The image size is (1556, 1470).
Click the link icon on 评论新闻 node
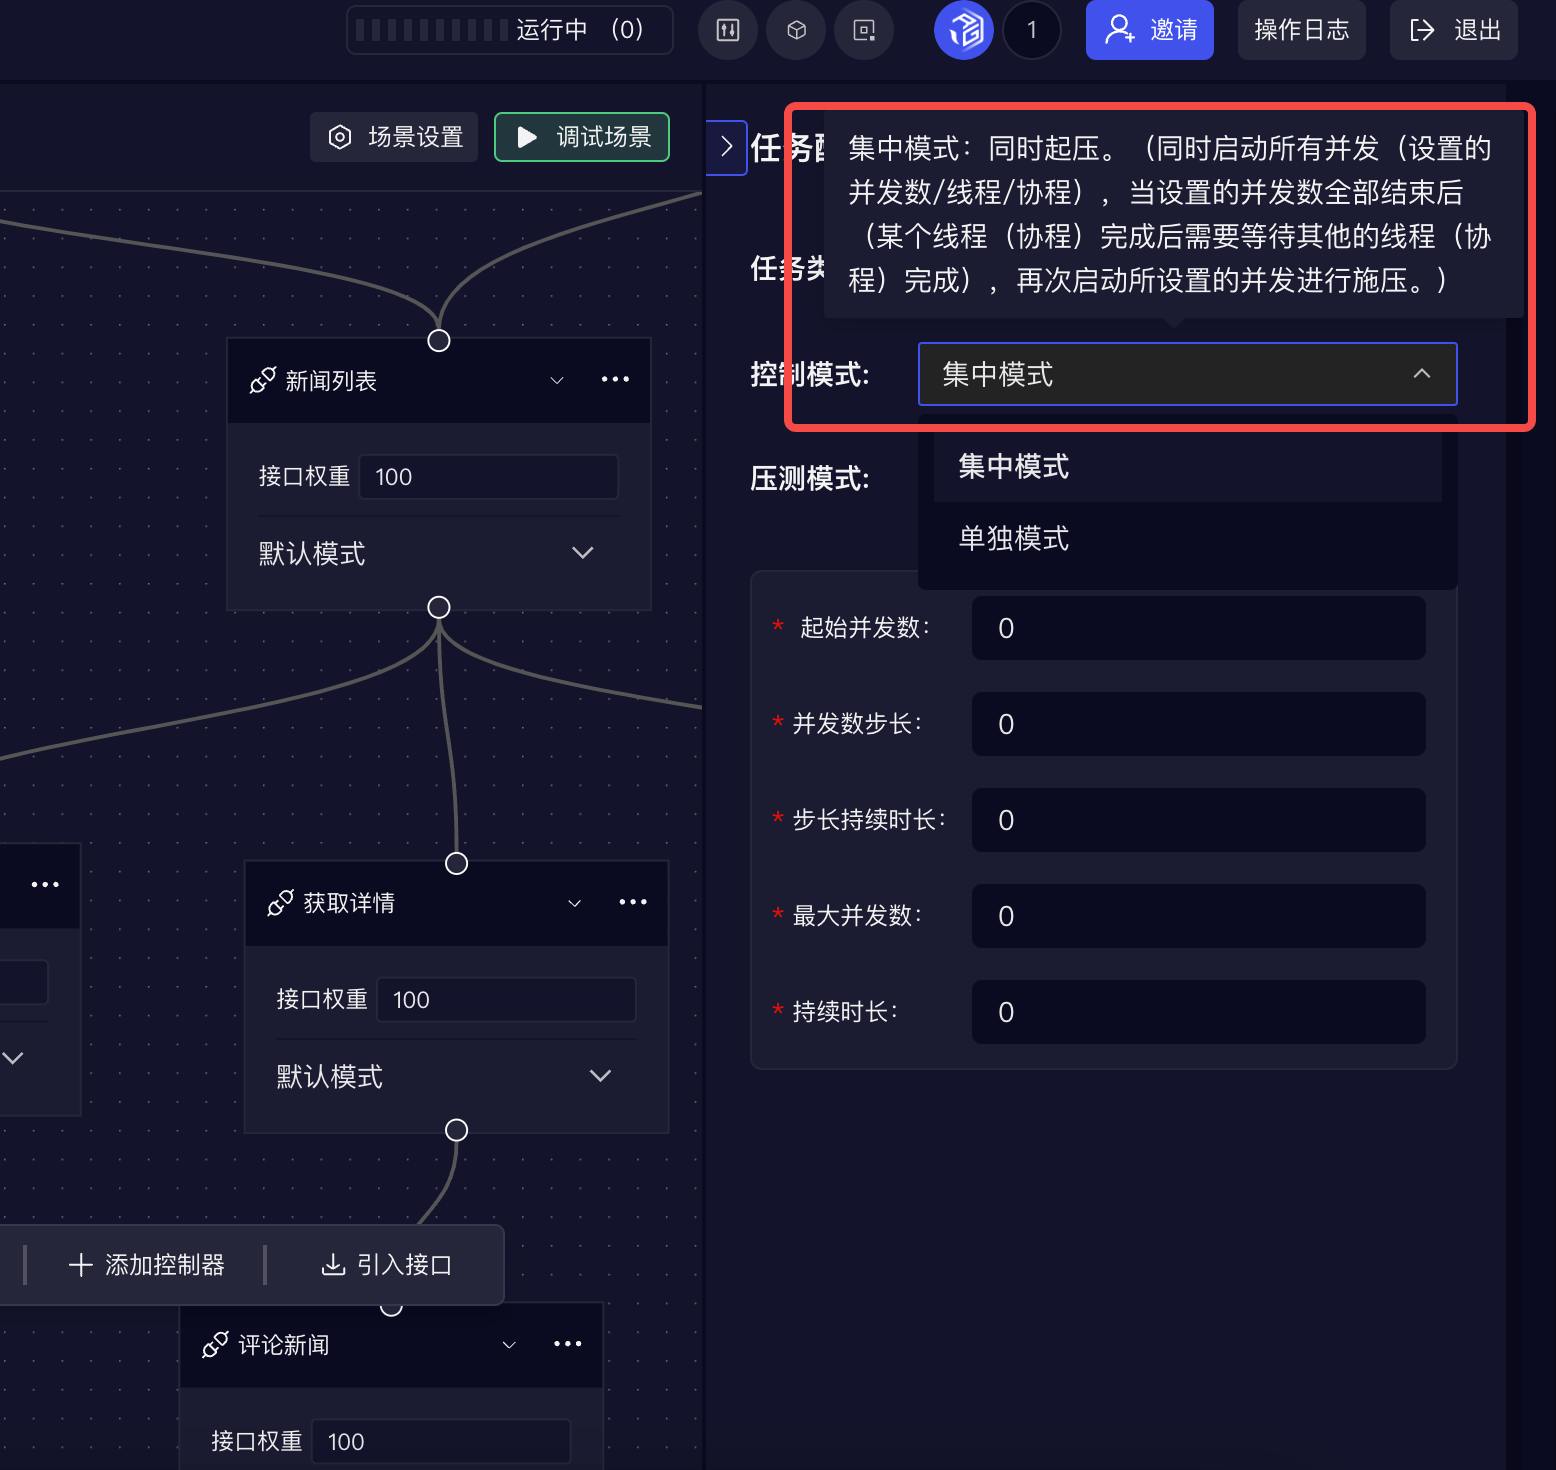(216, 1345)
